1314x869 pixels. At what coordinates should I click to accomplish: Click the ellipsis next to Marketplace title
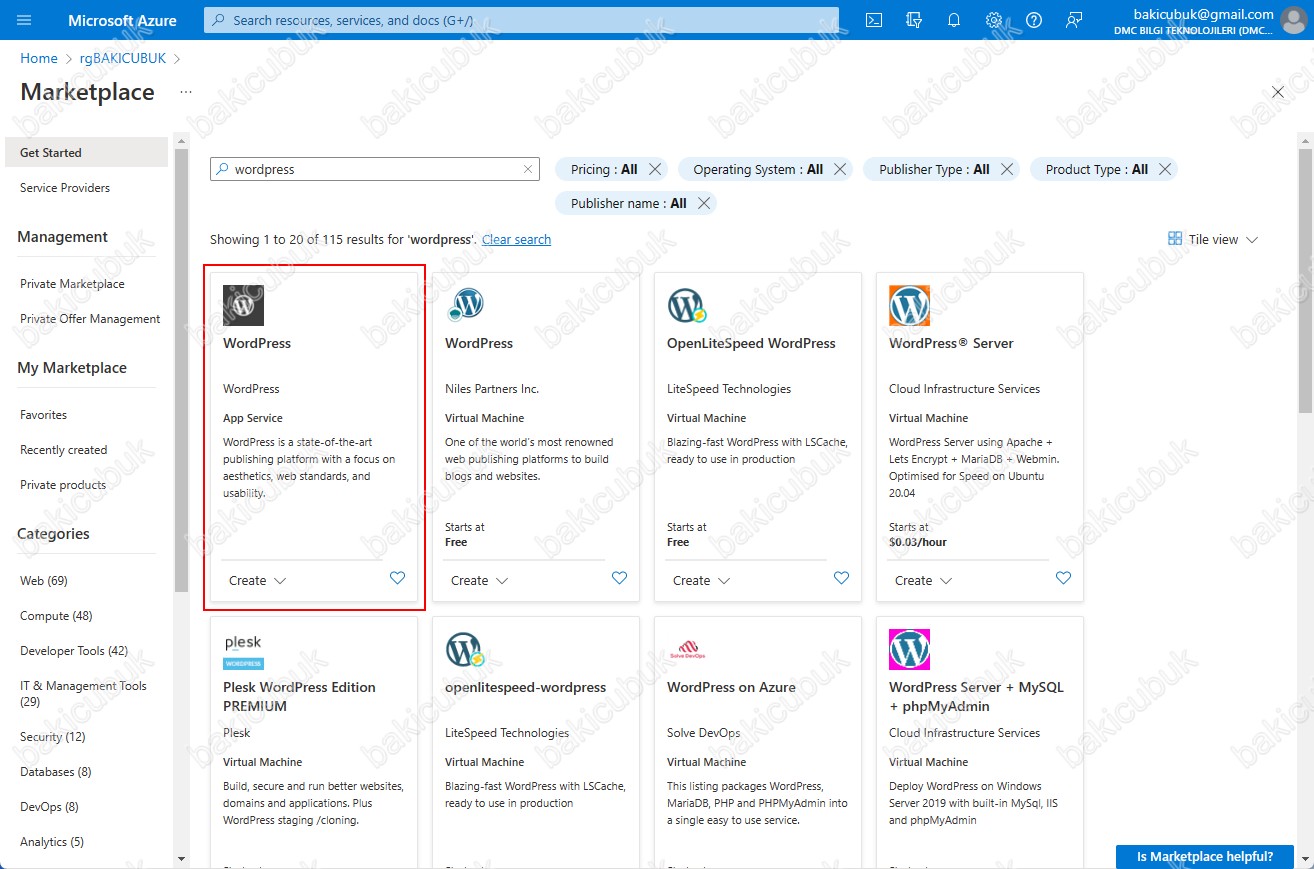186,92
